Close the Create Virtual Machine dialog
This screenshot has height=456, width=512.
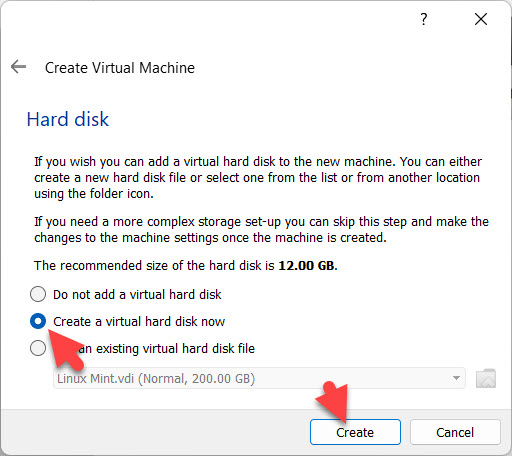pos(481,19)
